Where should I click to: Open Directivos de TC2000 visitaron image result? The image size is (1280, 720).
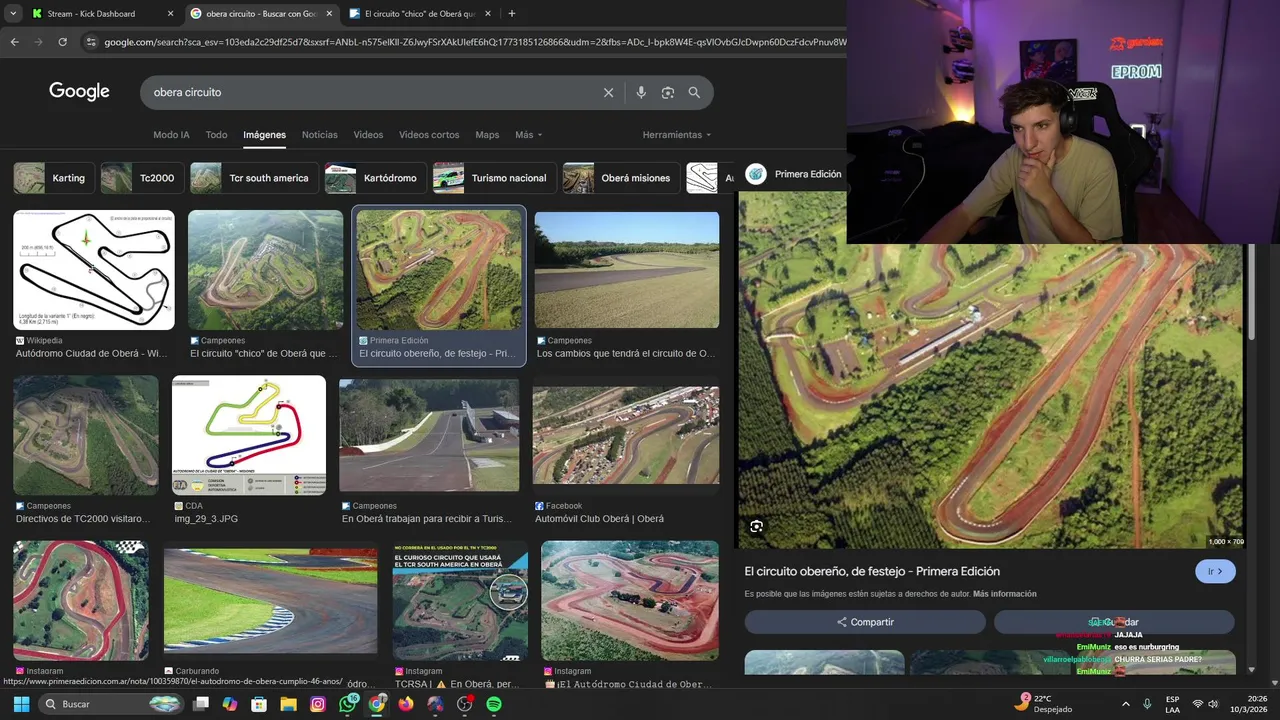tap(86, 435)
